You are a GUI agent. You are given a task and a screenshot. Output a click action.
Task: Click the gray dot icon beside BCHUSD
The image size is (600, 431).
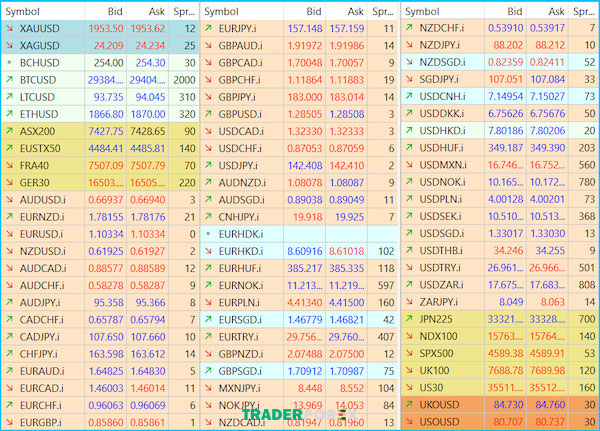(10, 62)
